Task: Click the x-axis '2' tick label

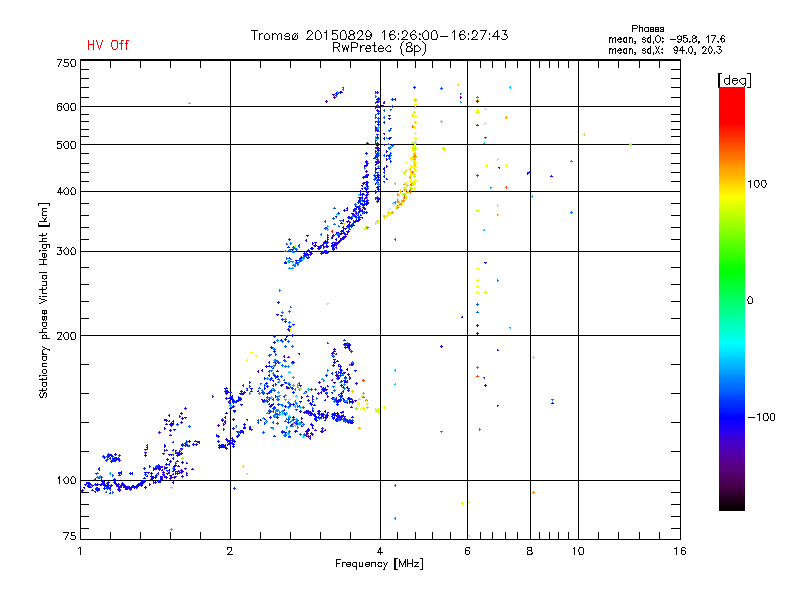Action: (230, 551)
